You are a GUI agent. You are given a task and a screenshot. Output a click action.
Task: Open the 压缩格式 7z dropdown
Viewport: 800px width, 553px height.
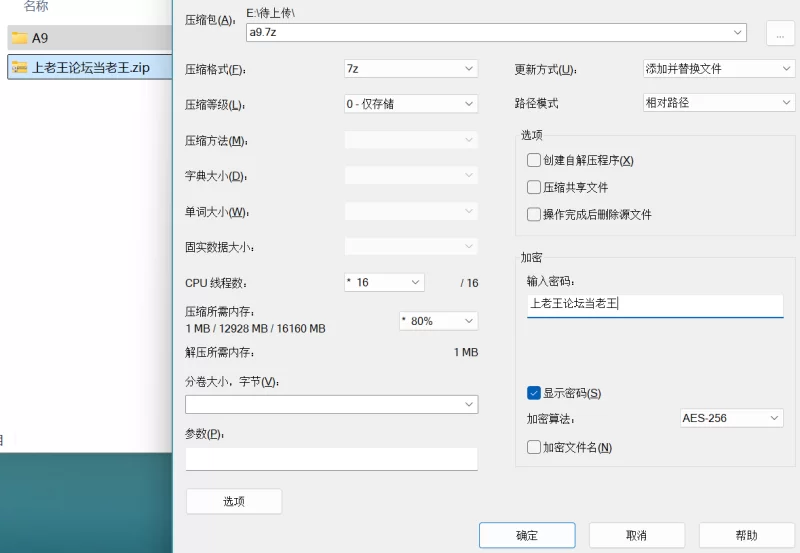coord(411,68)
